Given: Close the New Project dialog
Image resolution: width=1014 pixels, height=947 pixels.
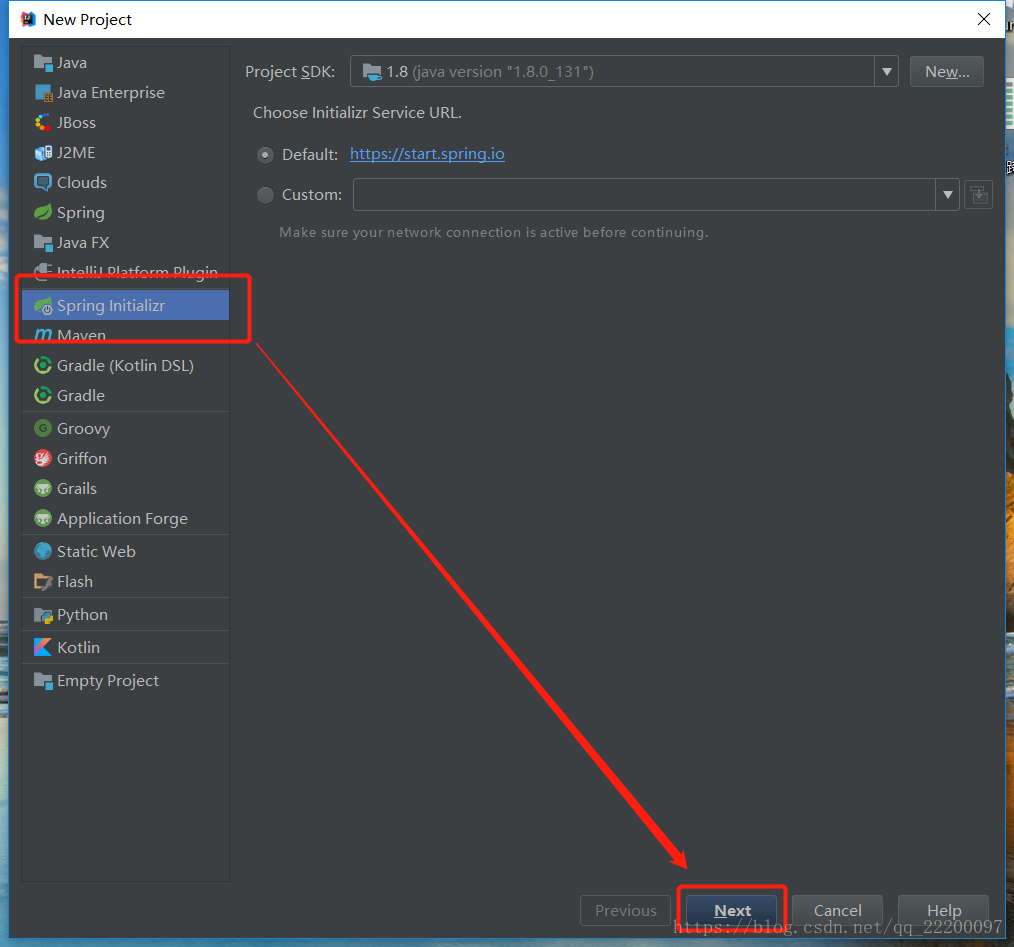Looking at the screenshot, I should click(984, 19).
